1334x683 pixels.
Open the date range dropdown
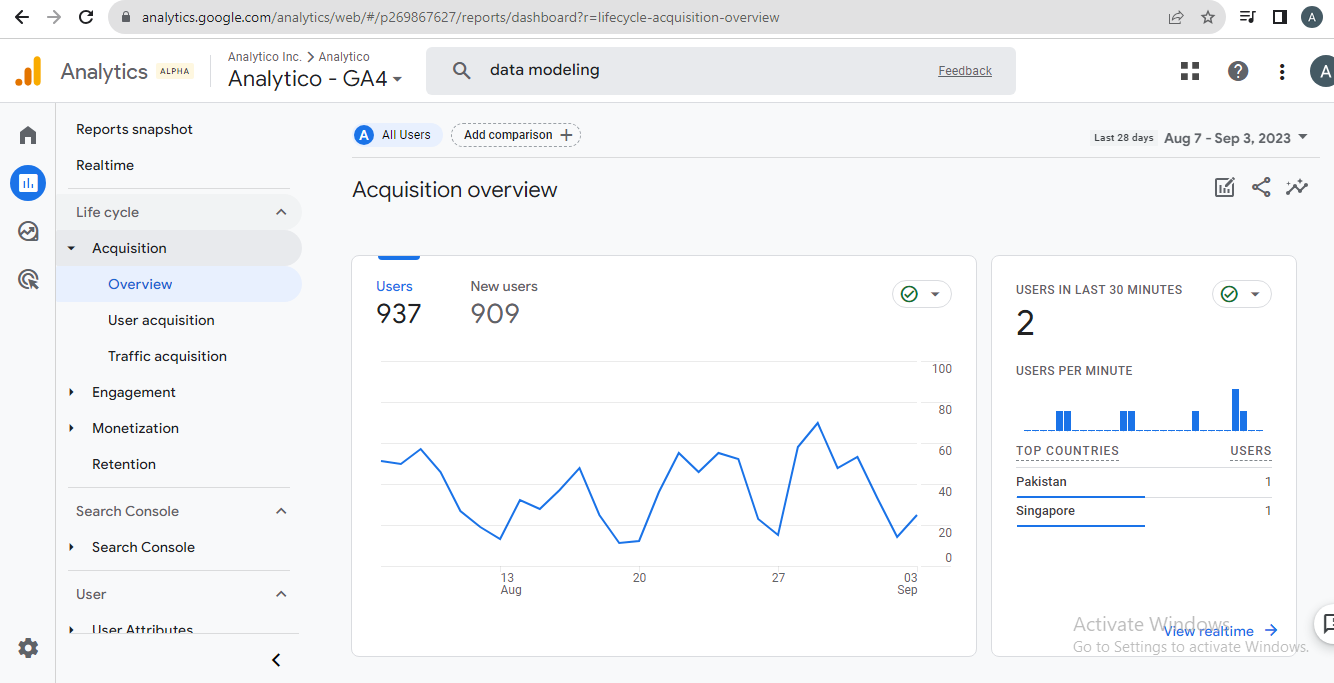pyautogui.click(x=1236, y=138)
